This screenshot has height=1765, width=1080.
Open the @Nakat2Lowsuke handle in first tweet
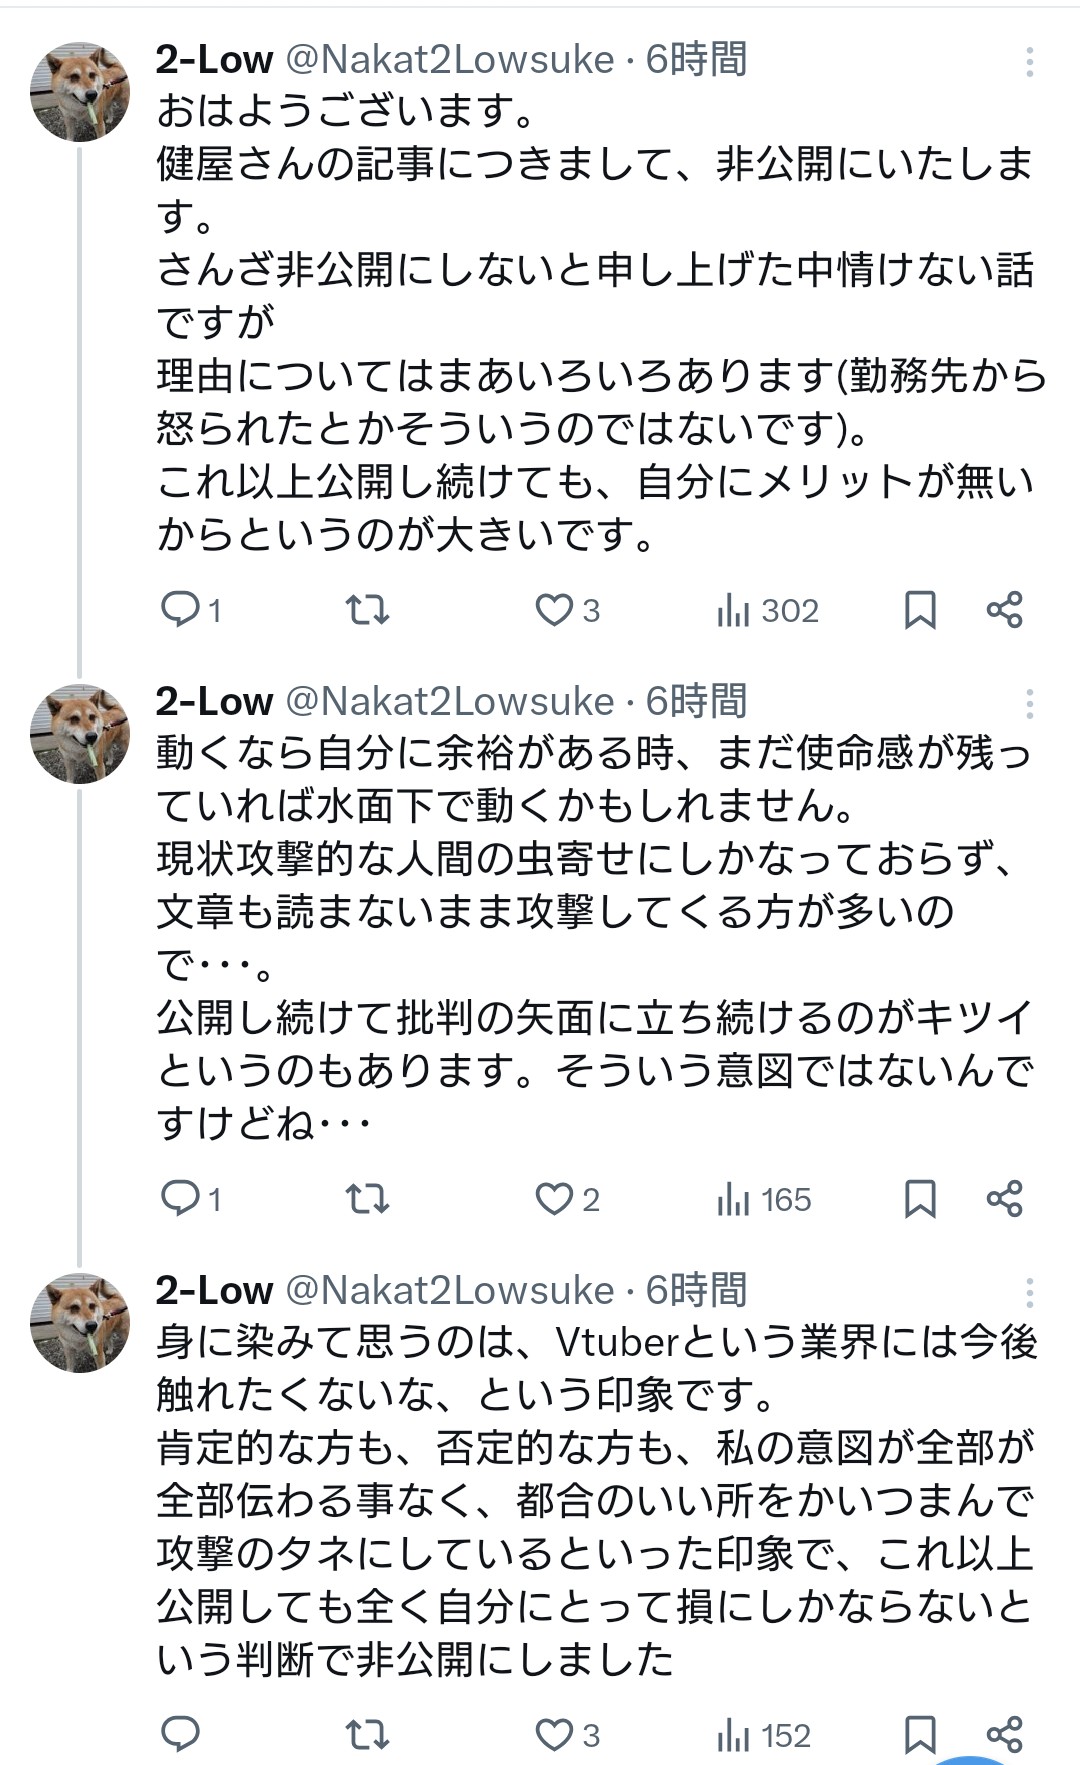coord(450,60)
